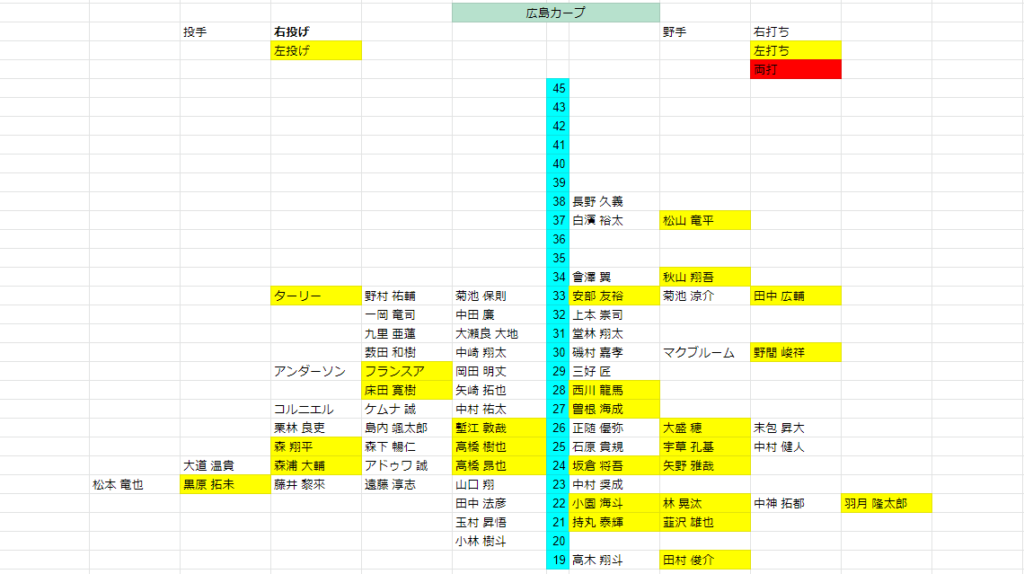Select the 松山 竜平 cell
This screenshot has width=1024, height=574.
(705, 220)
